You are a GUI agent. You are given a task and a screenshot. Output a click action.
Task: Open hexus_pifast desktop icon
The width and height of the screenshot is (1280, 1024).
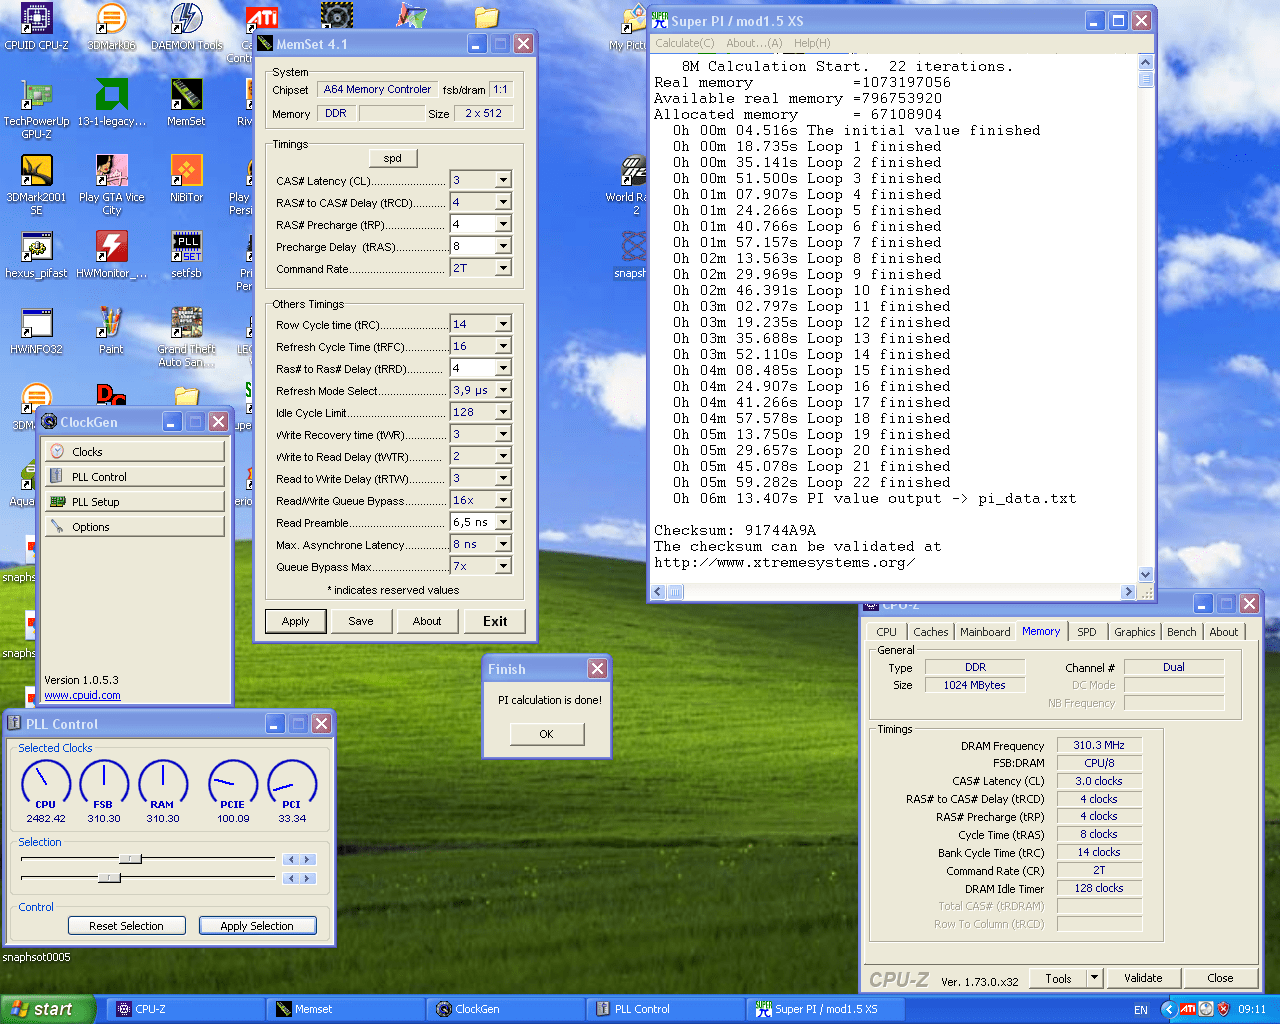point(36,255)
